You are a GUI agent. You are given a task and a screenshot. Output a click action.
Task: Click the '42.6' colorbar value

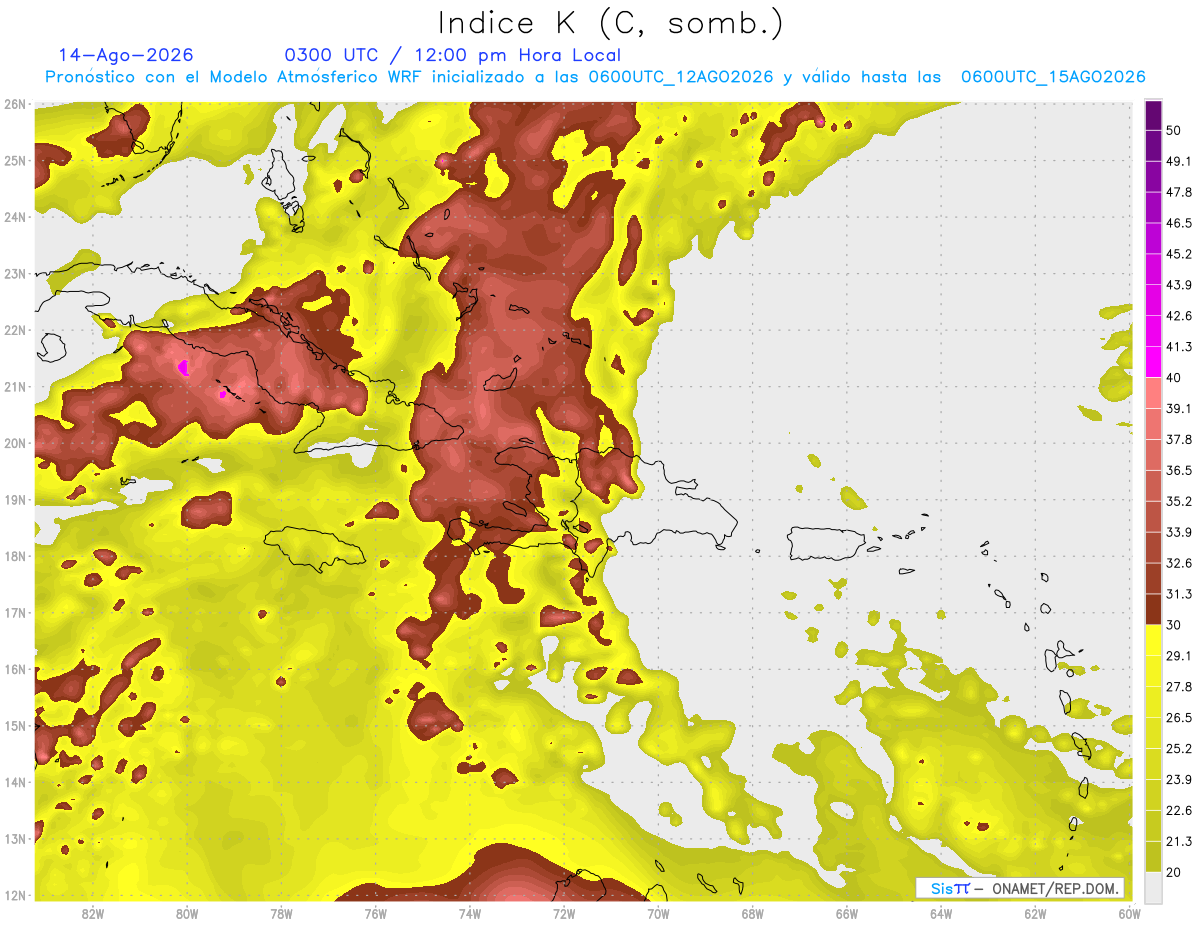(x=1179, y=316)
